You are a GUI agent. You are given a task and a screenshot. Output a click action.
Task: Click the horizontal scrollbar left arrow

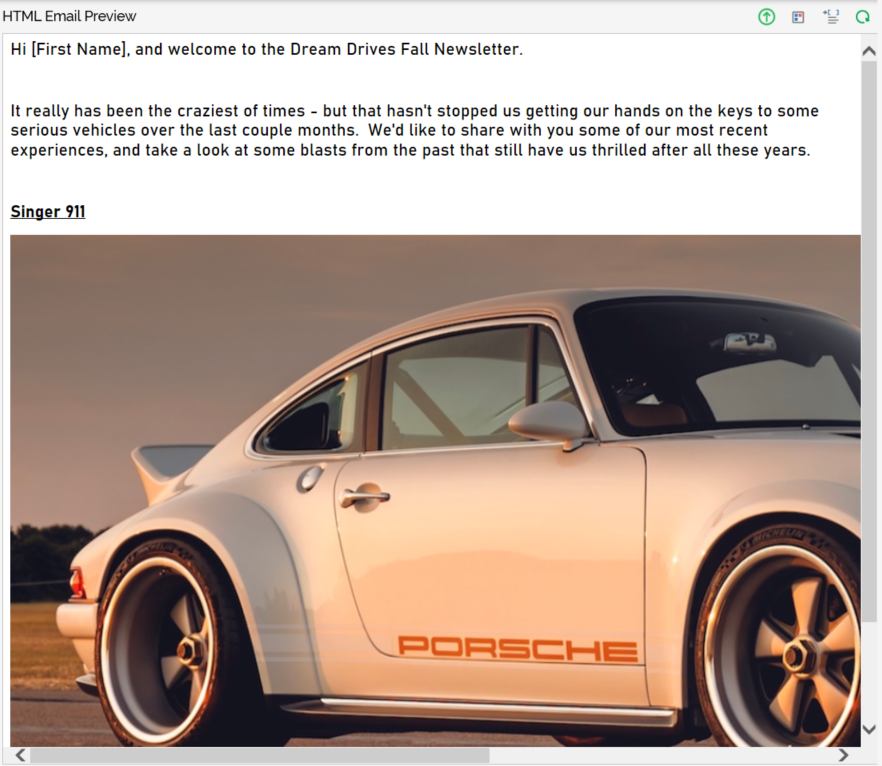20,755
